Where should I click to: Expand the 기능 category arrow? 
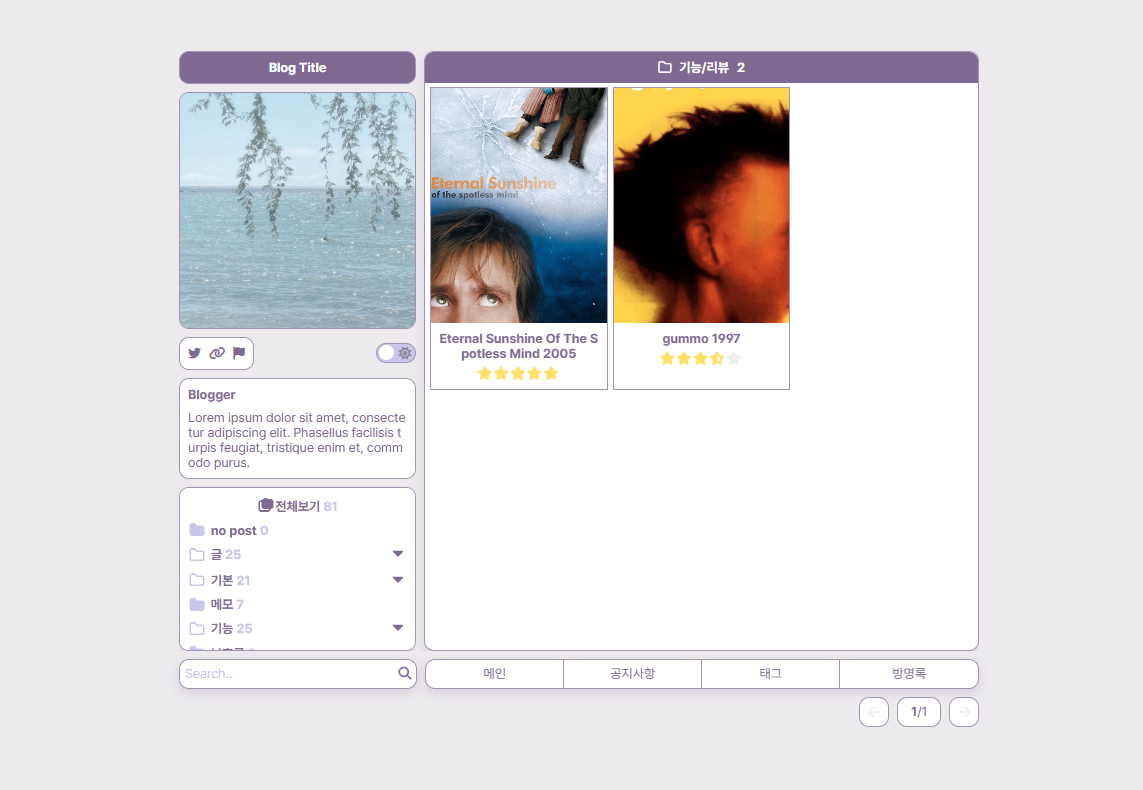pos(398,627)
